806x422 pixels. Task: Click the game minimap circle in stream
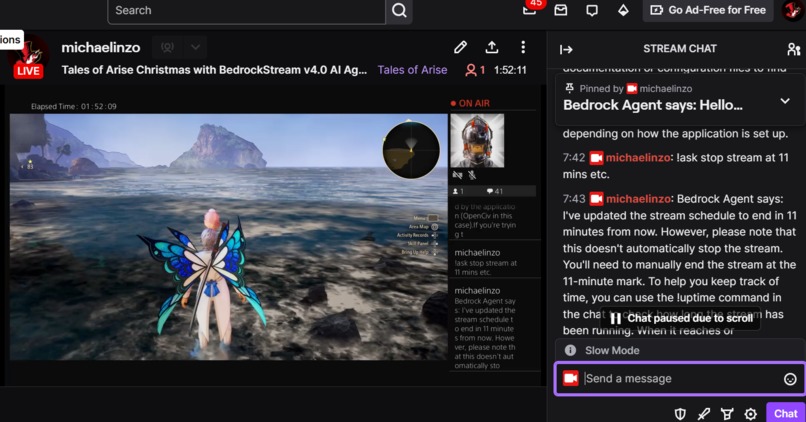point(411,150)
